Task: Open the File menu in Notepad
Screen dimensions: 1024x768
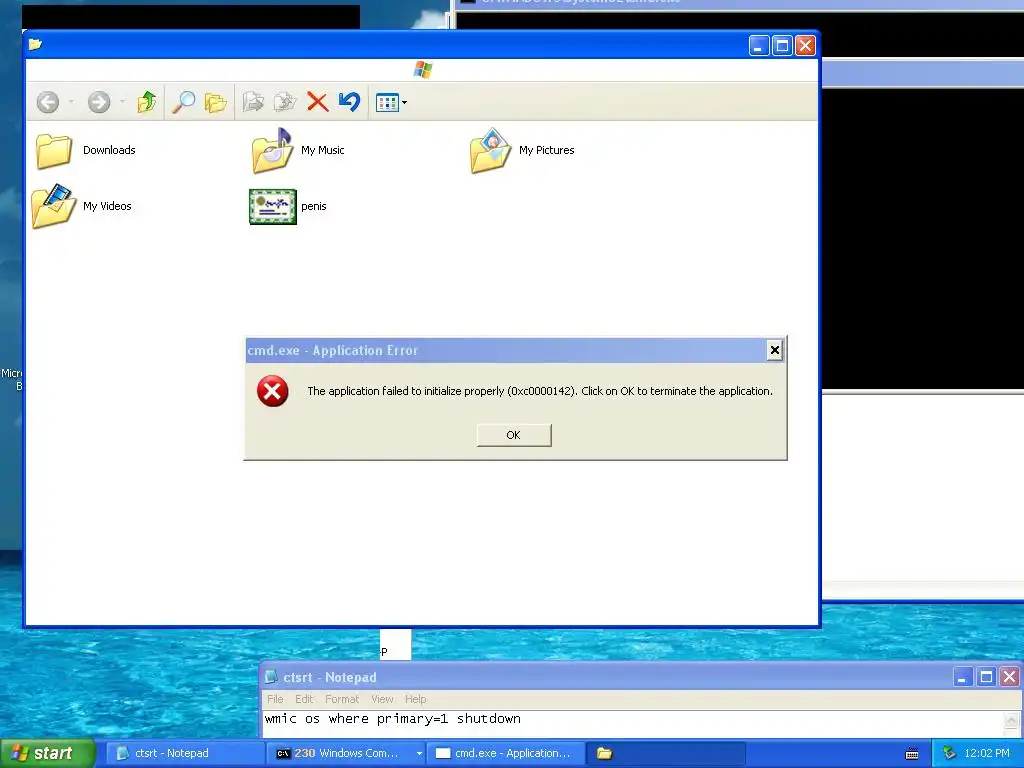Action: click(275, 699)
